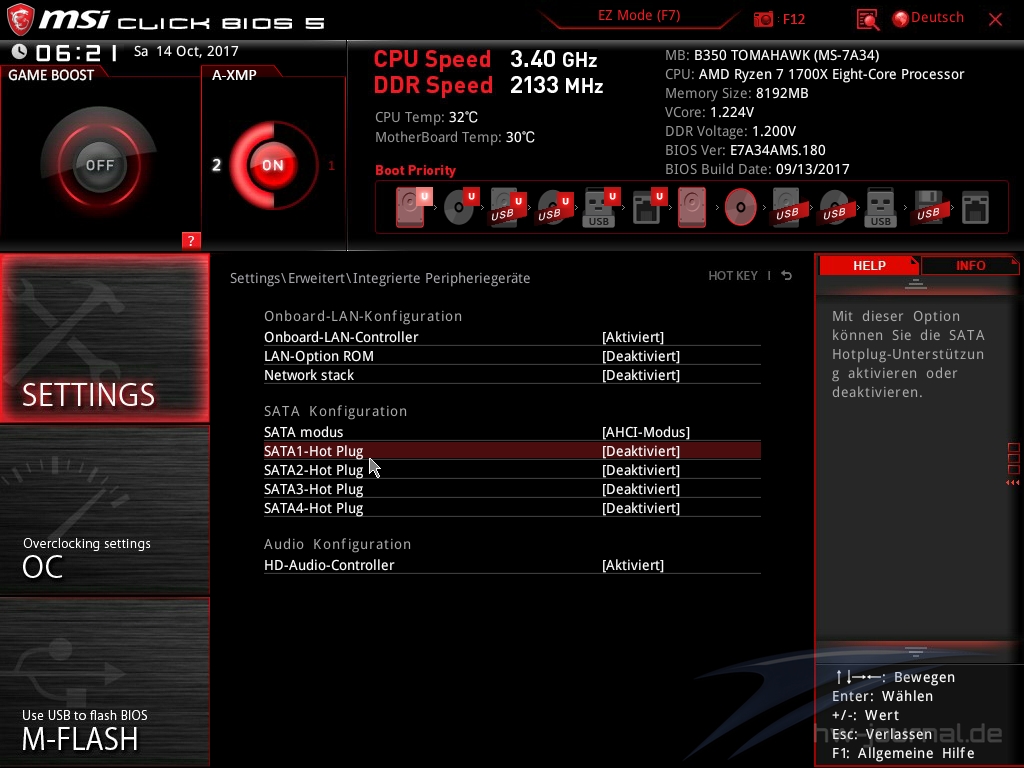Choose A-XMP profile 1
1024x768 pixels.
click(331, 166)
